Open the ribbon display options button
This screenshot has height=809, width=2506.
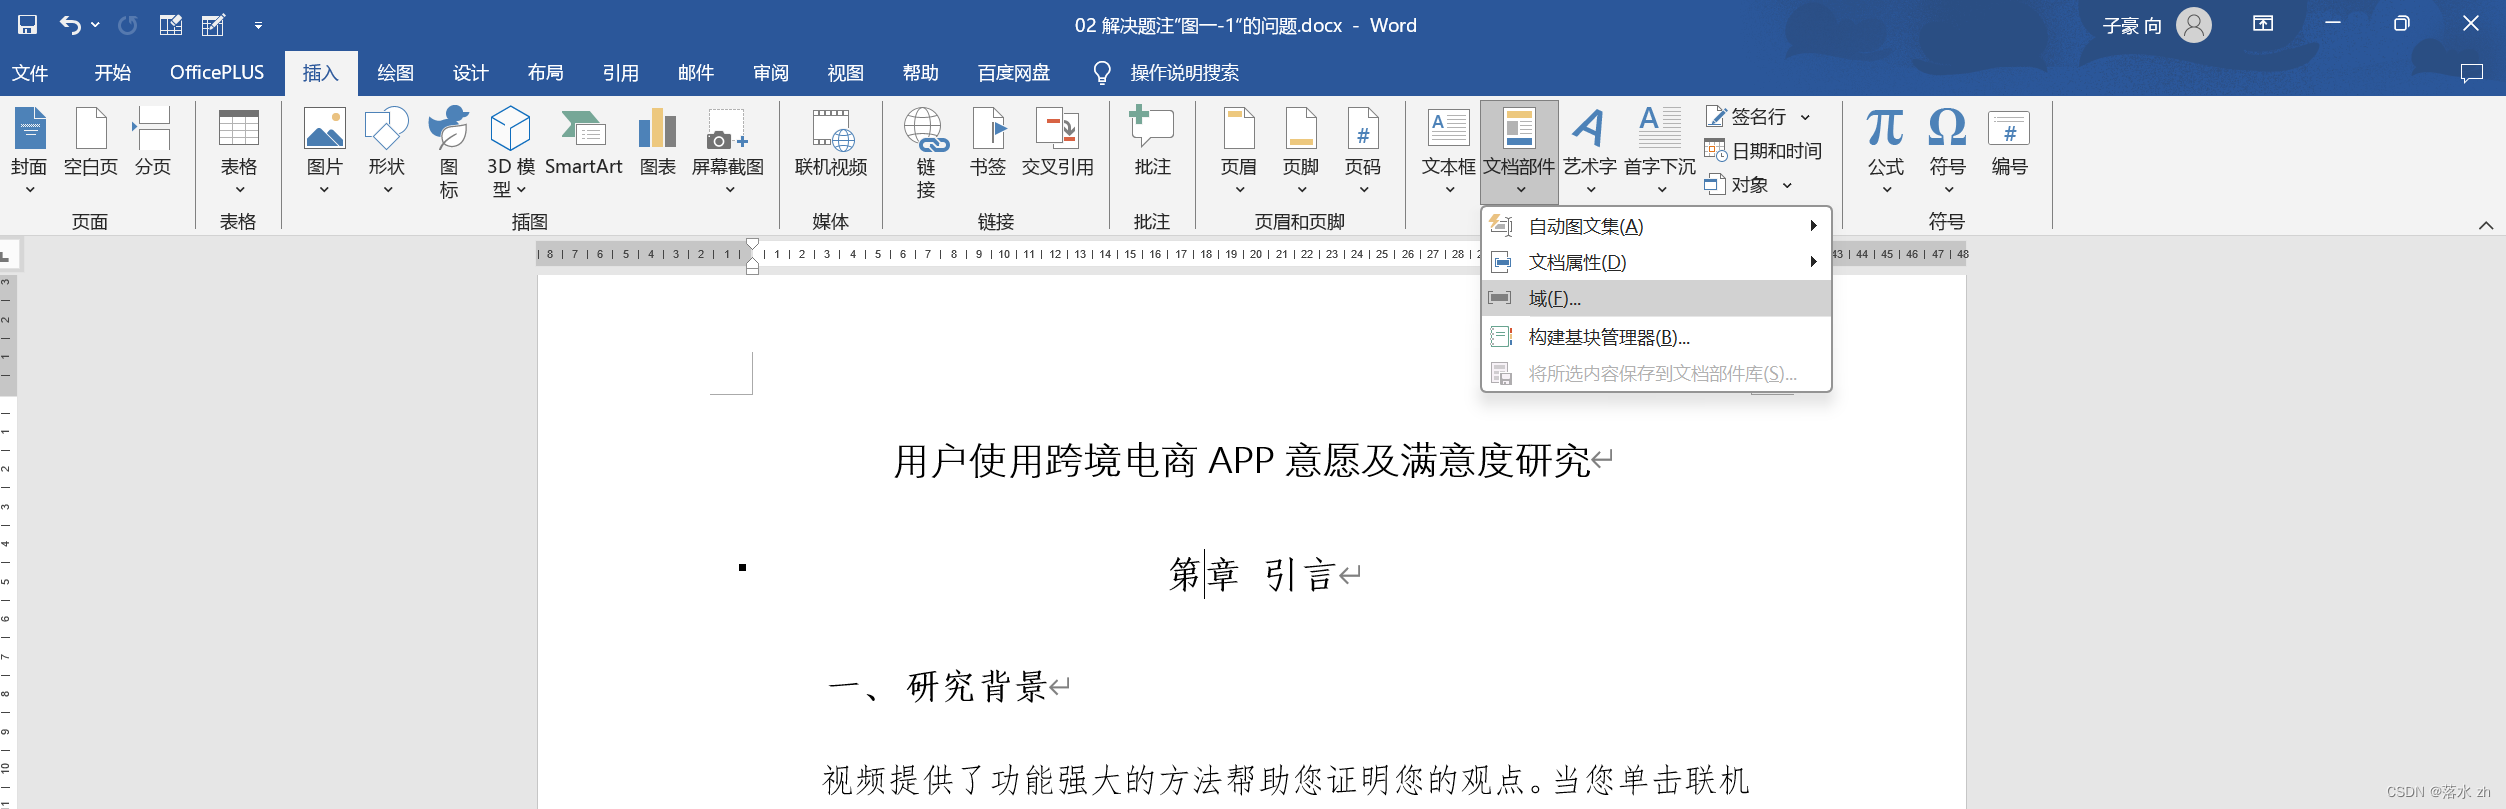click(x=2263, y=24)
